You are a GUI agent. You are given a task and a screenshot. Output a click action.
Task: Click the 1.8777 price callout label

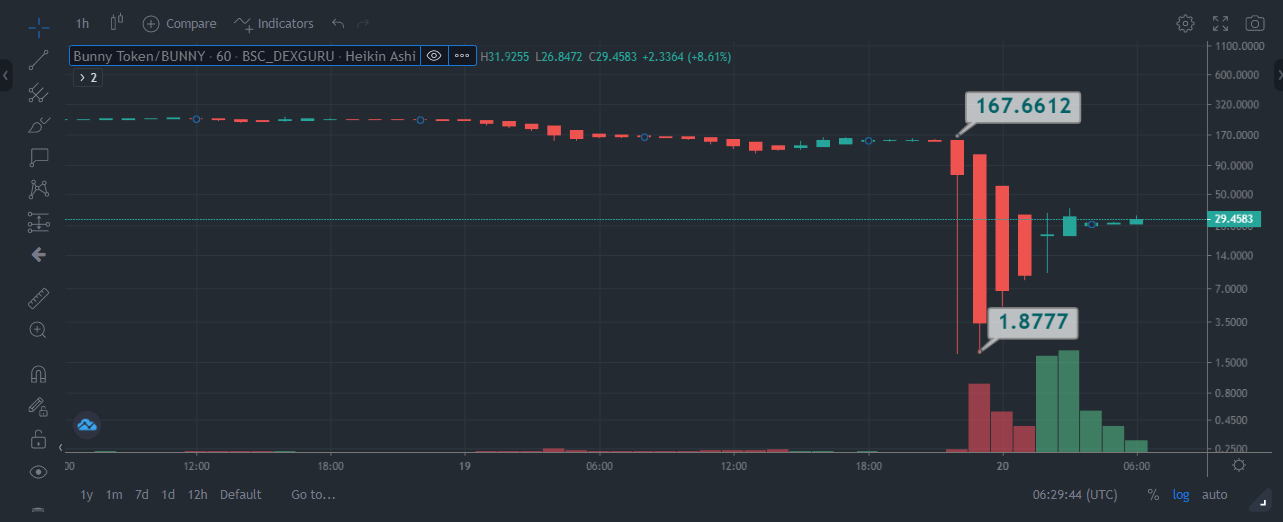click(x=1034, y=322)
